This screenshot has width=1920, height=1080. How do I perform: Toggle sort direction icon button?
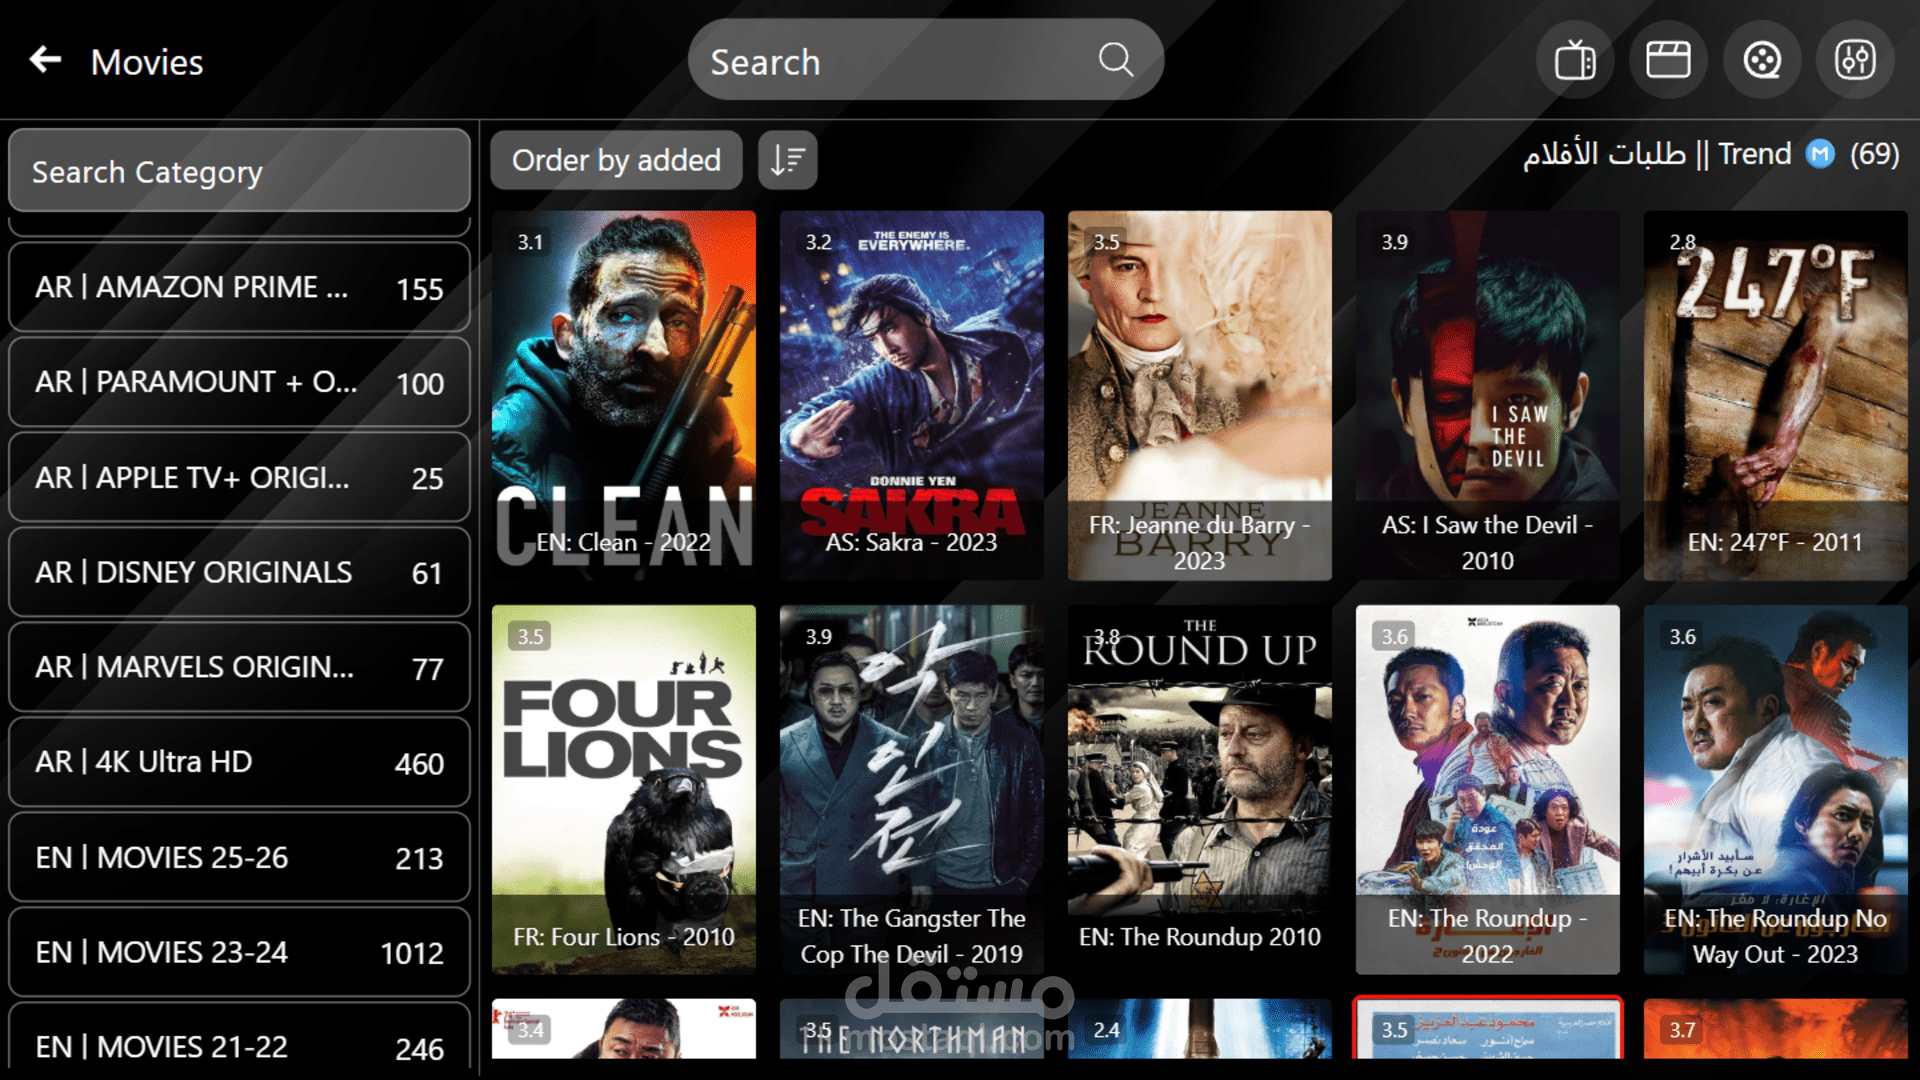tap(788, 160)
